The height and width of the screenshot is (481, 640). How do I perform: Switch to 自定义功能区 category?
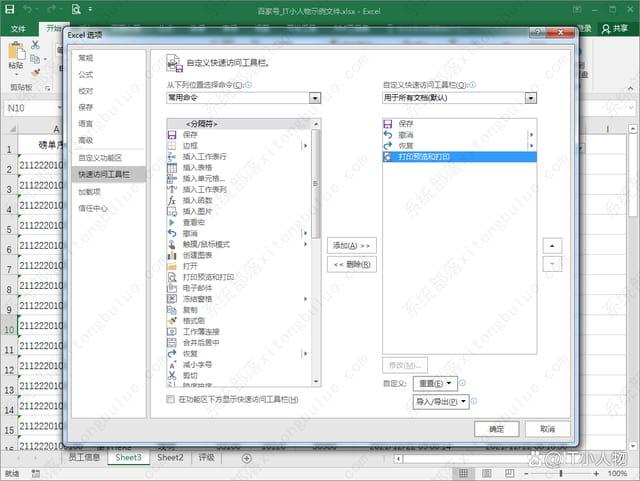pyautogui.click(x=100, y=157)
